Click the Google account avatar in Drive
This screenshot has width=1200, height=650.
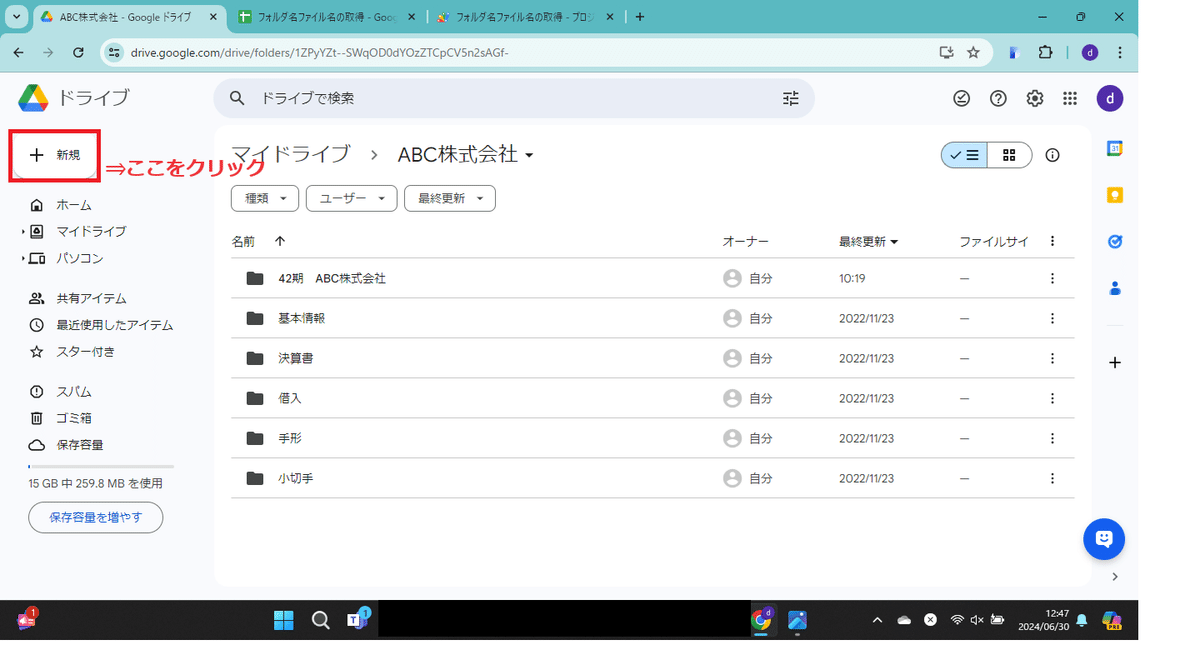pos(1110,98)
